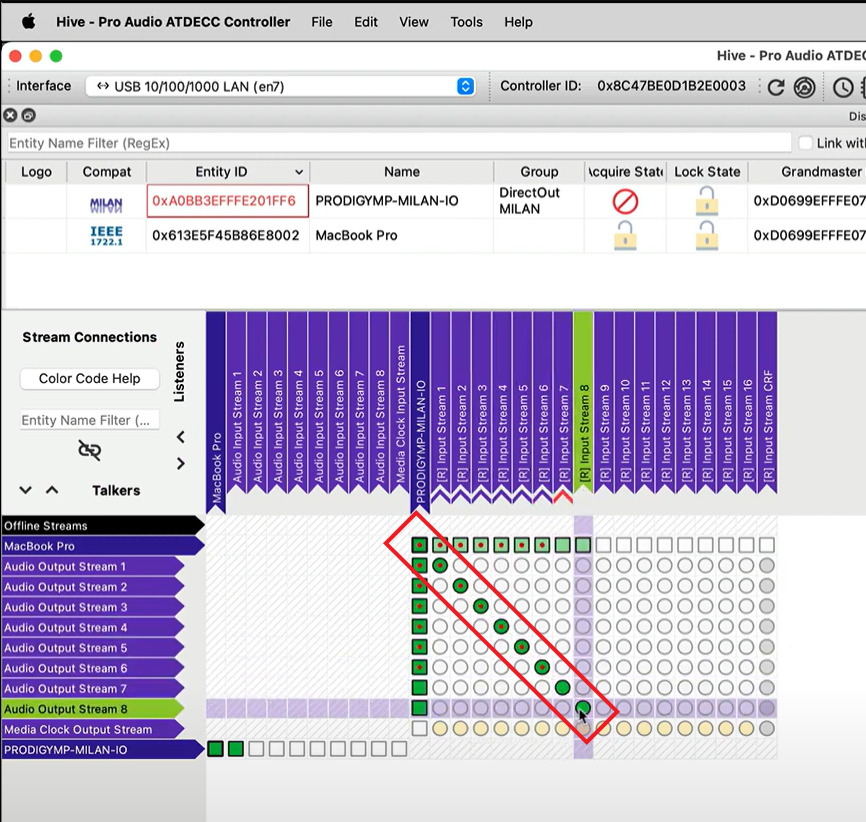Click the Compat column header
Screen dimensions: 866x822
(x=107, y=172)
